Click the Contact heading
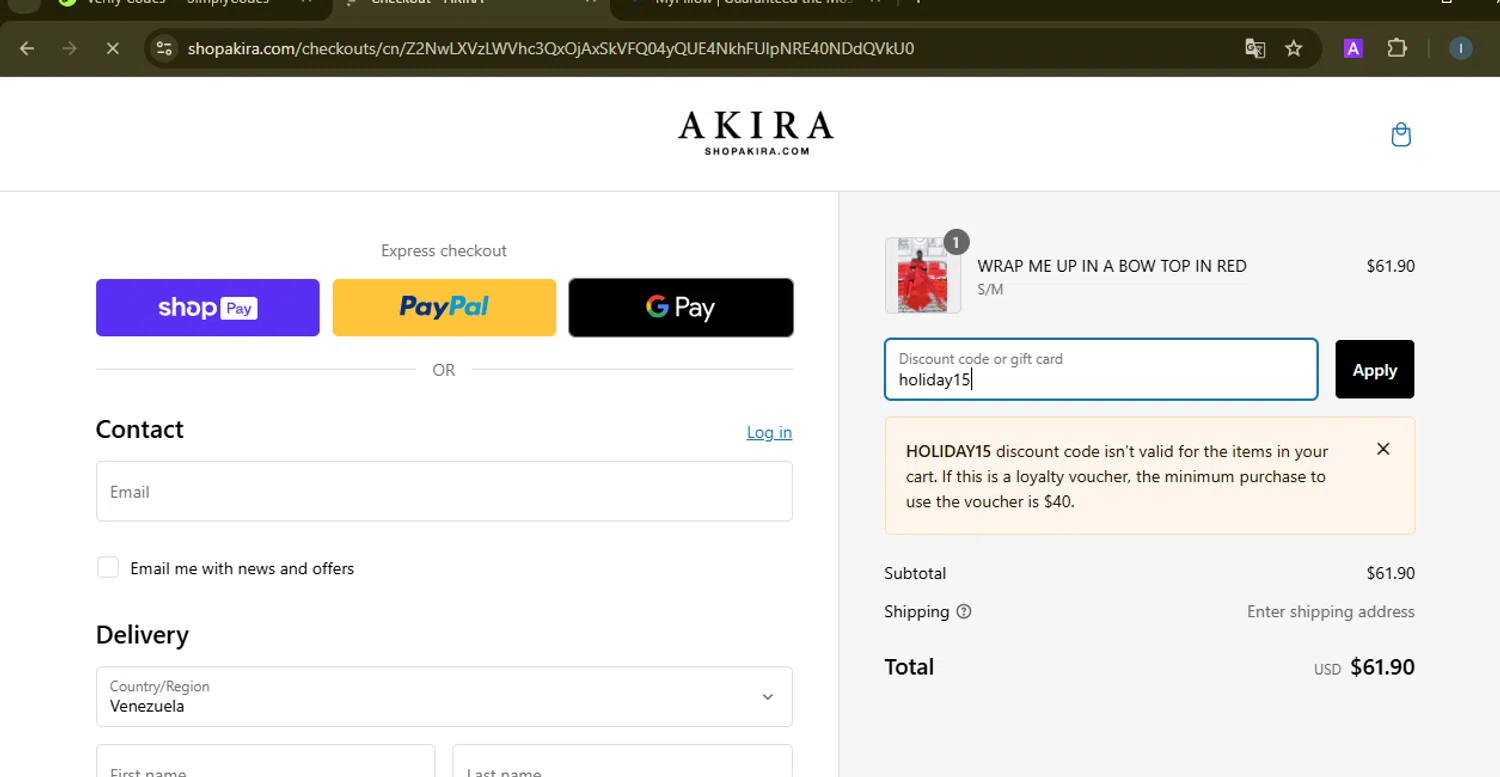The height and width of the screenshot is (777, 1500). tap(140, 429)
